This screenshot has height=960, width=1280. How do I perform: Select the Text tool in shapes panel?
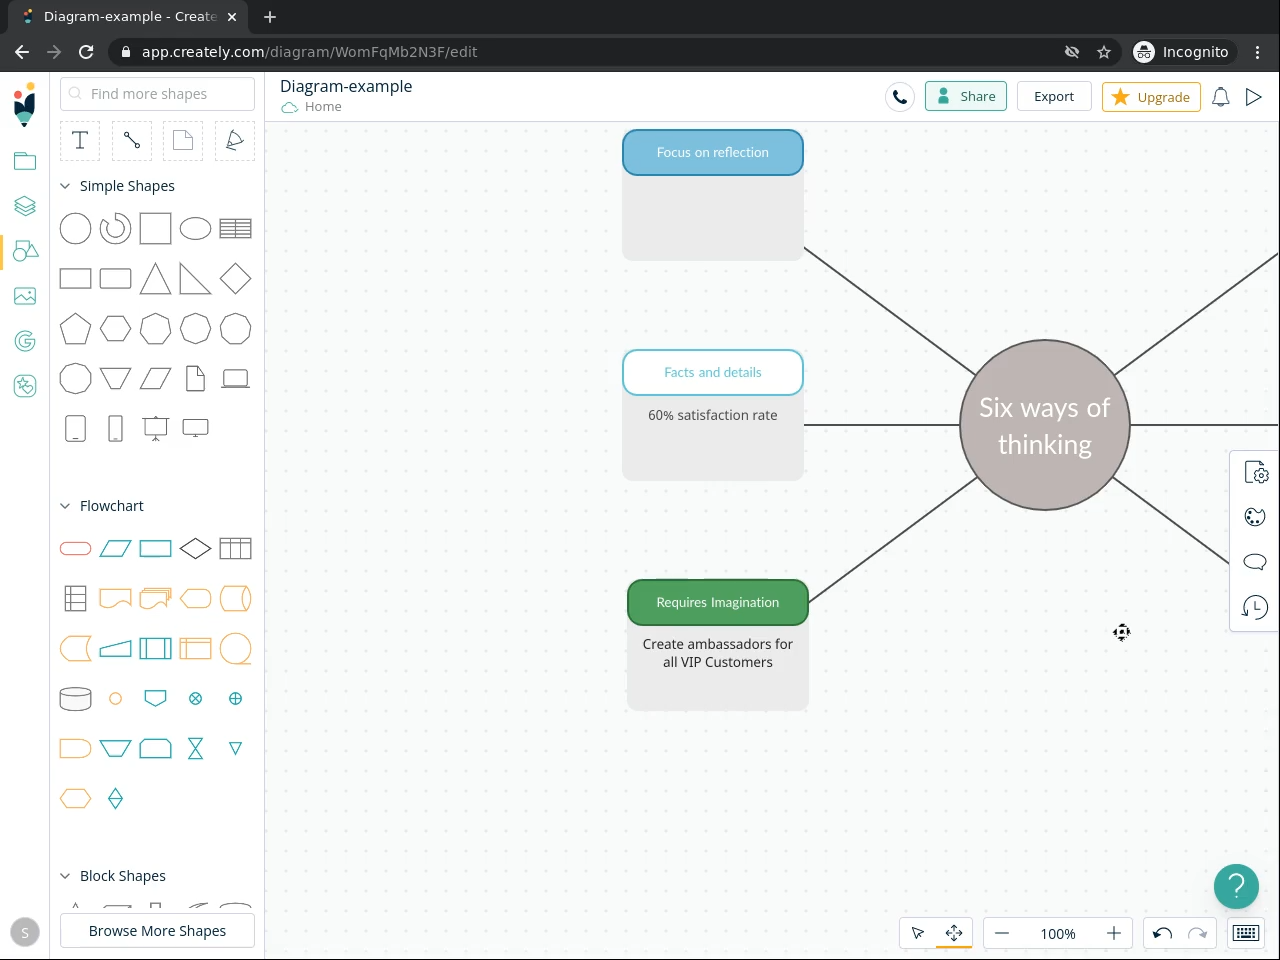pyautogui.click(x=80, y=141)
